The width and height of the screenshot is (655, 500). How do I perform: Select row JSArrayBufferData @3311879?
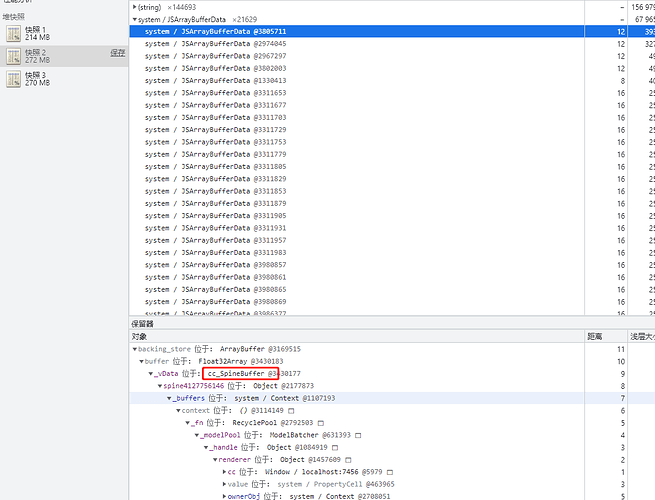(392, 203)
